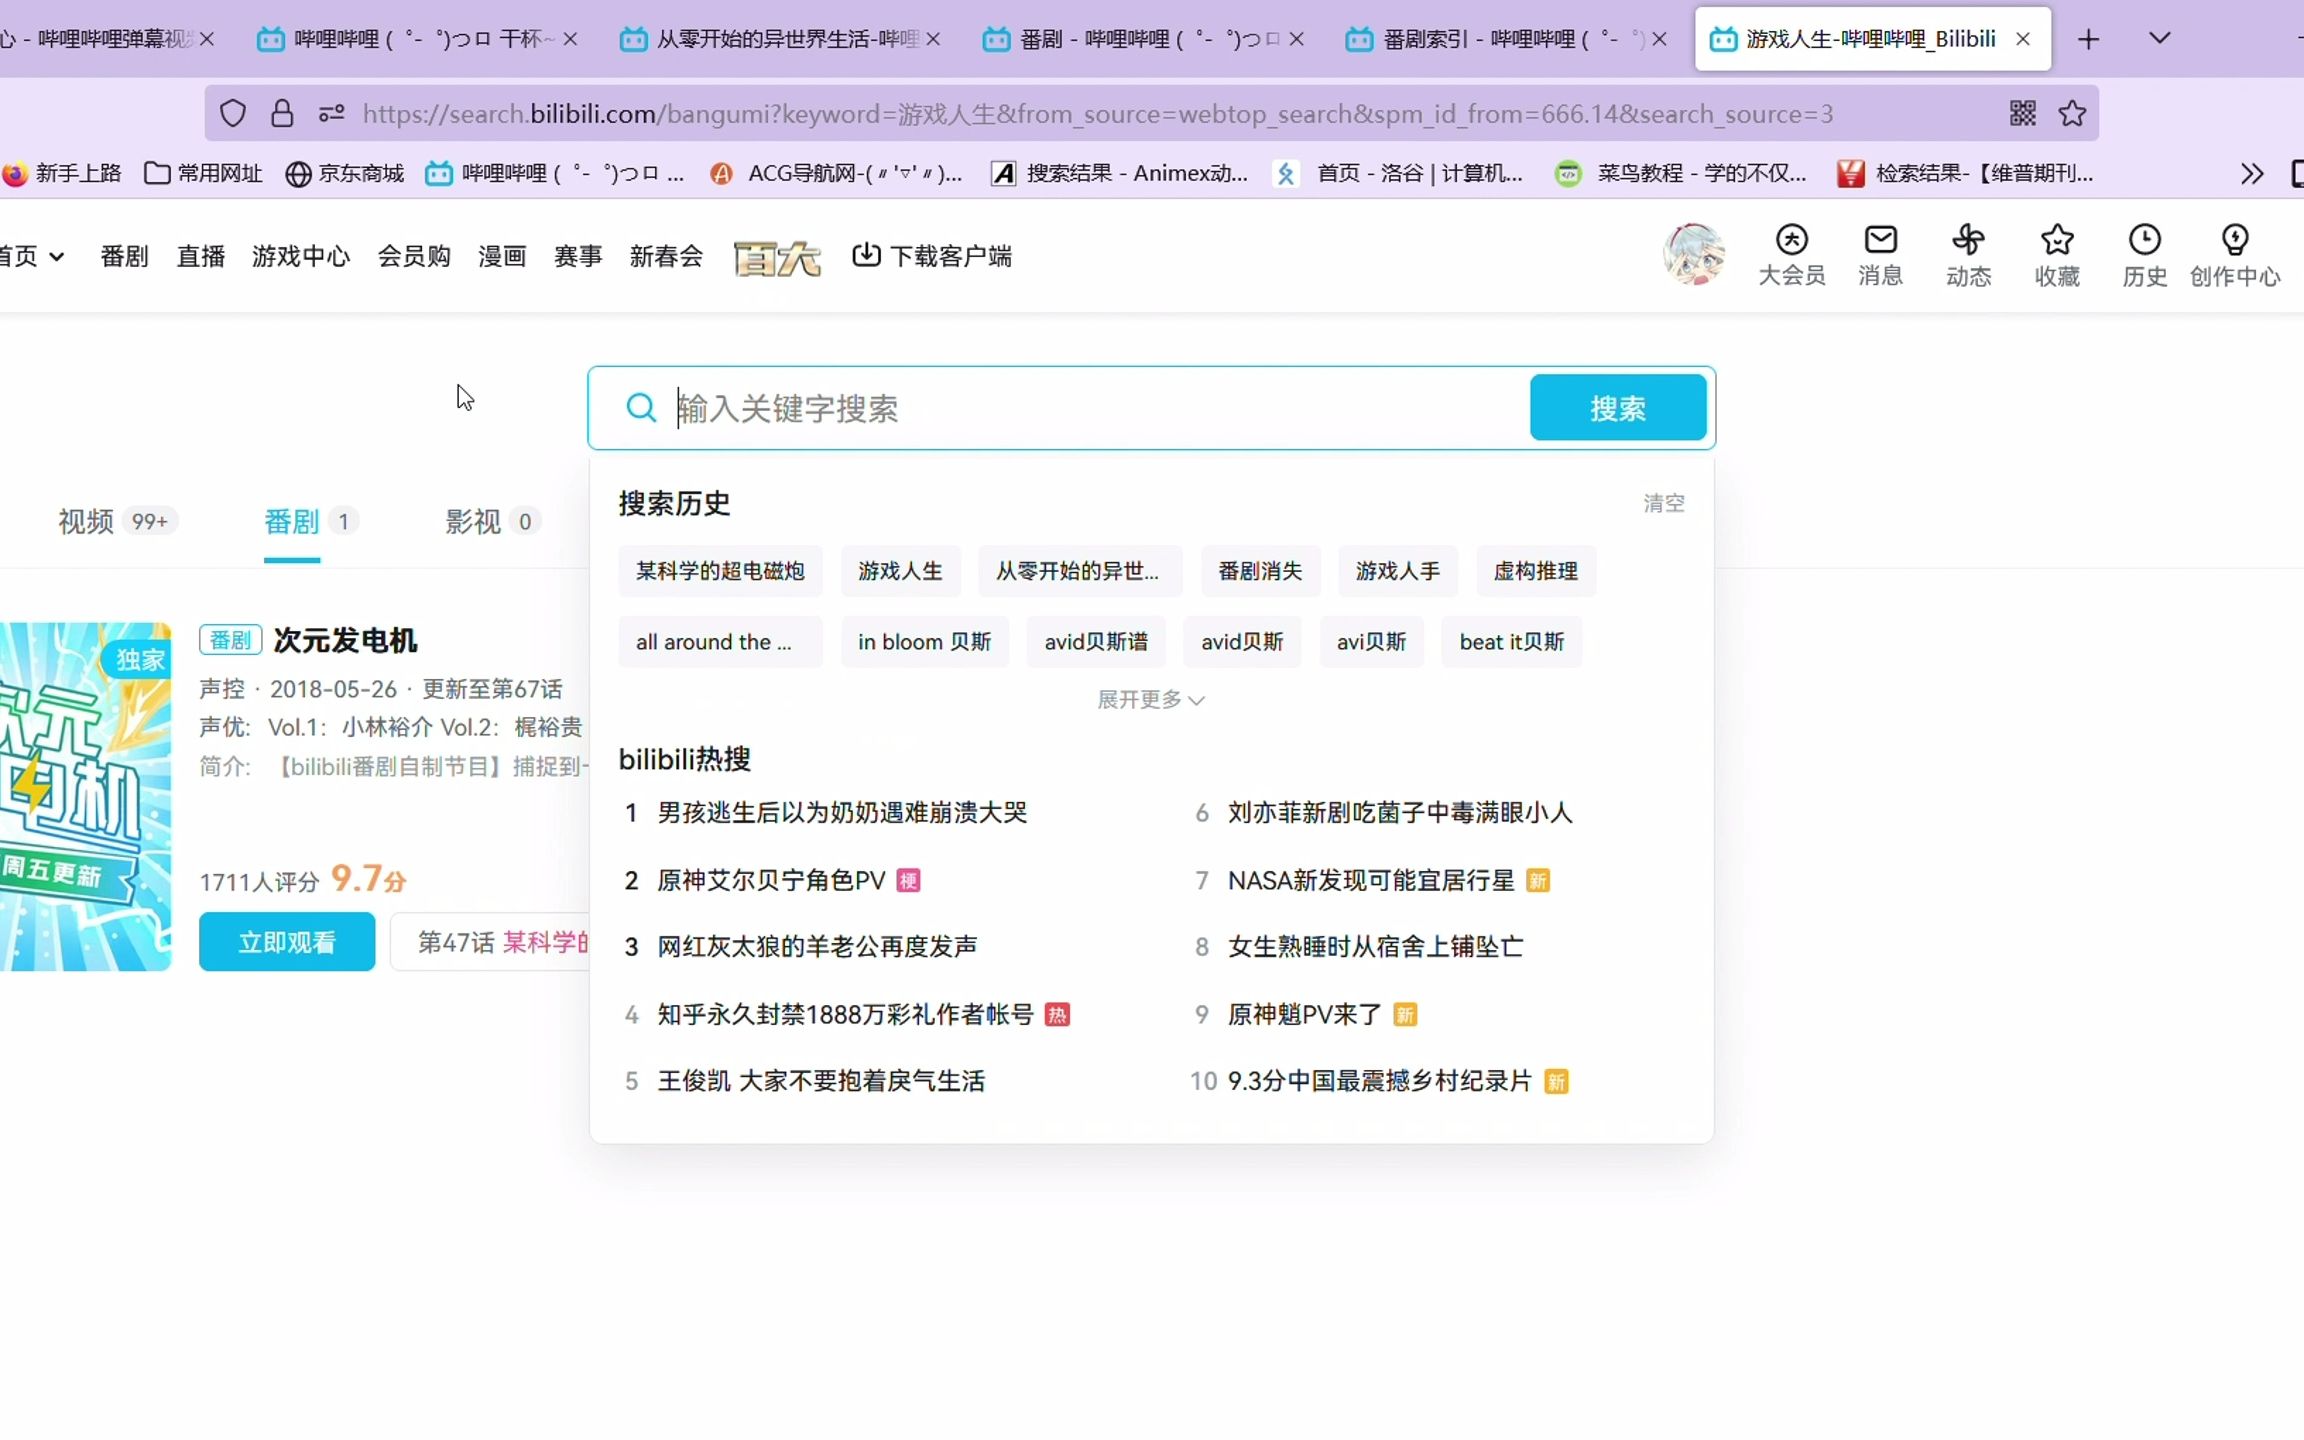Click 搜索 search button

pyautogui.click(x=1617, y=408)
